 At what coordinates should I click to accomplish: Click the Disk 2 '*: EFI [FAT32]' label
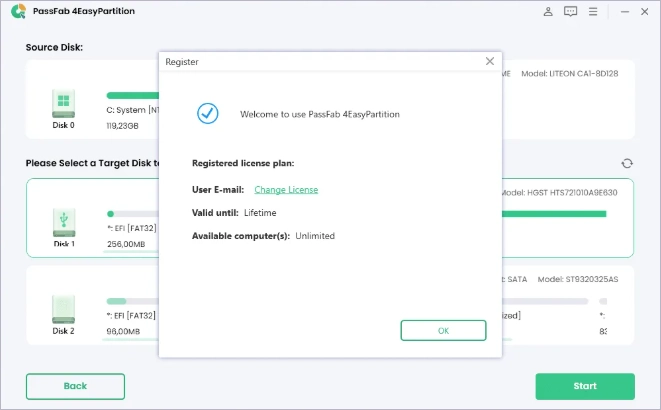[131, 316]
